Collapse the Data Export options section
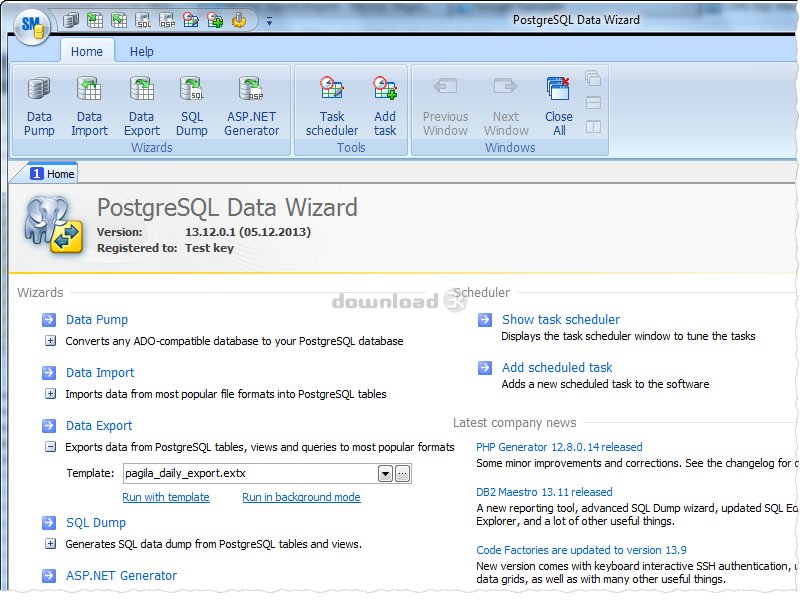 point(50,447)
